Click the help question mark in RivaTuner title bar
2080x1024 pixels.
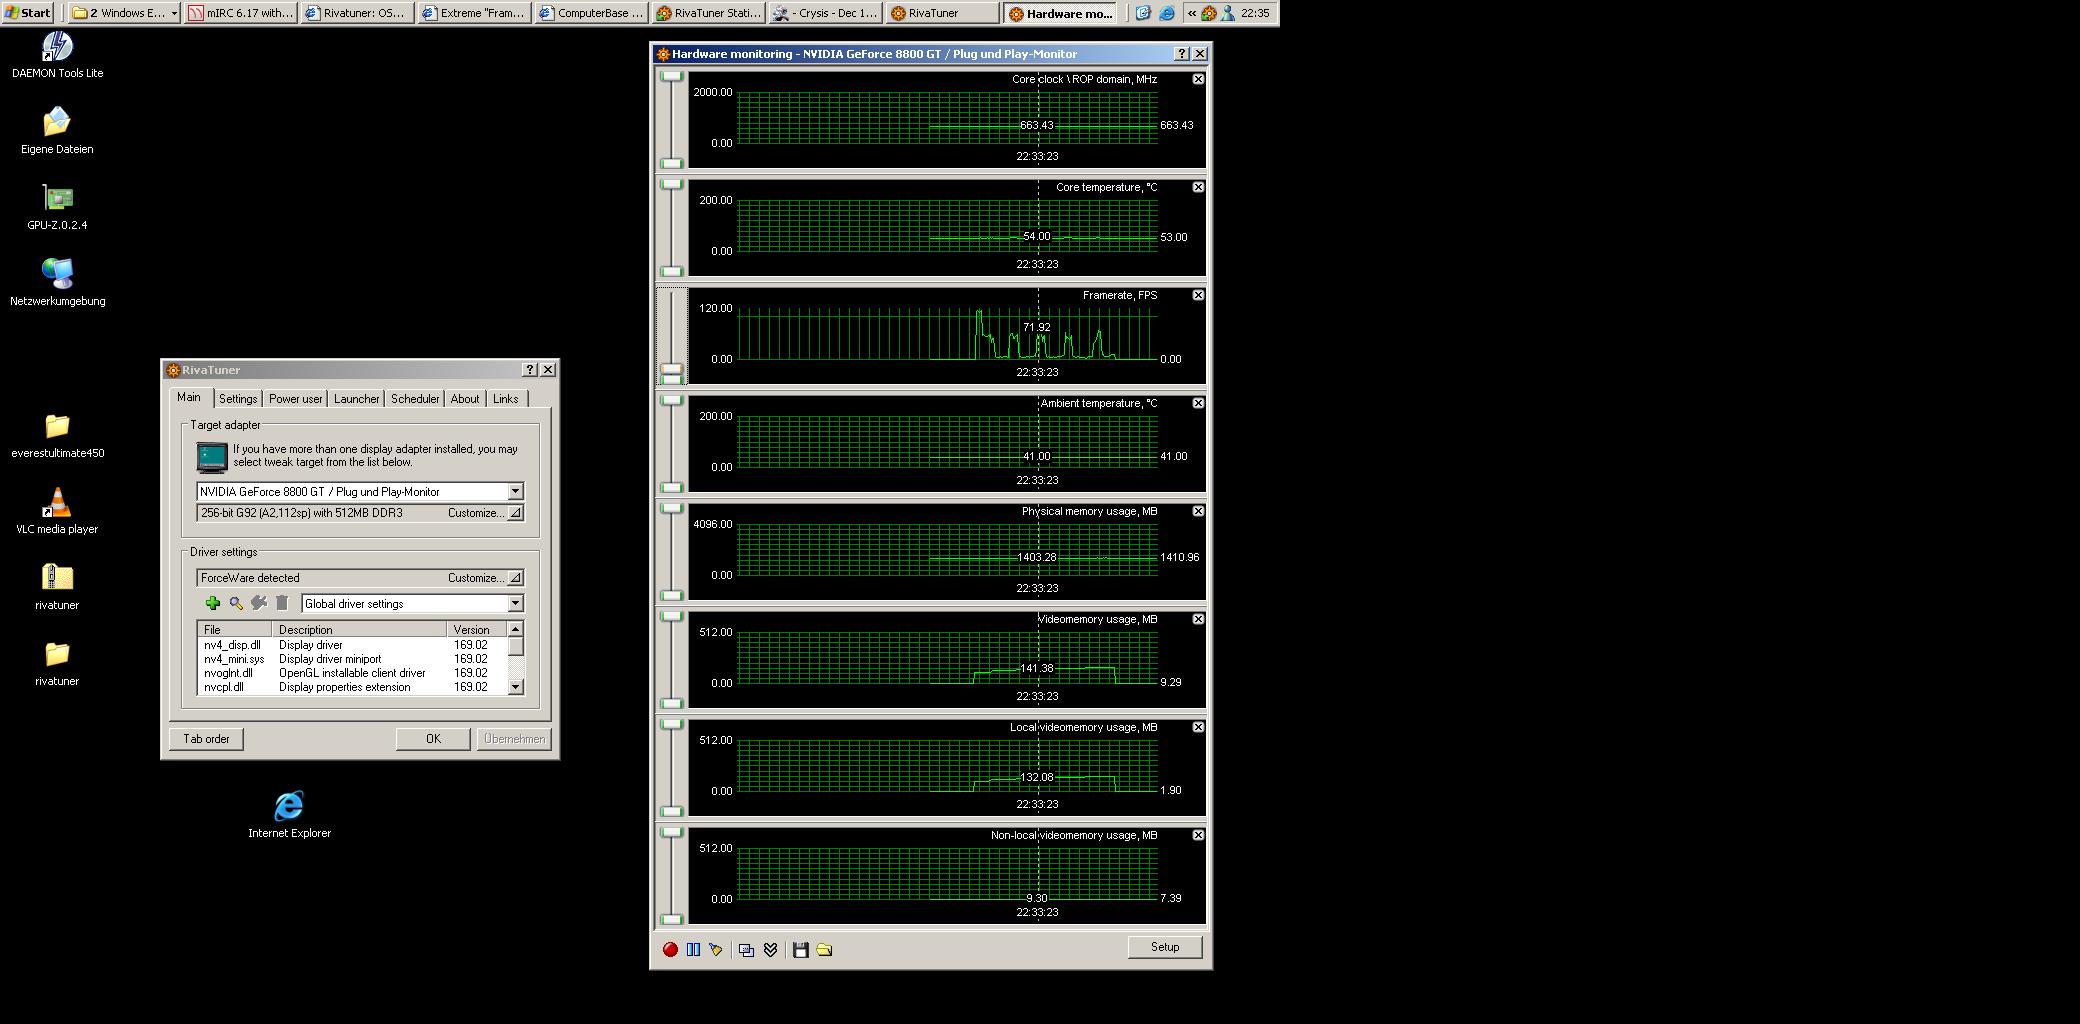tap(530, 370)
